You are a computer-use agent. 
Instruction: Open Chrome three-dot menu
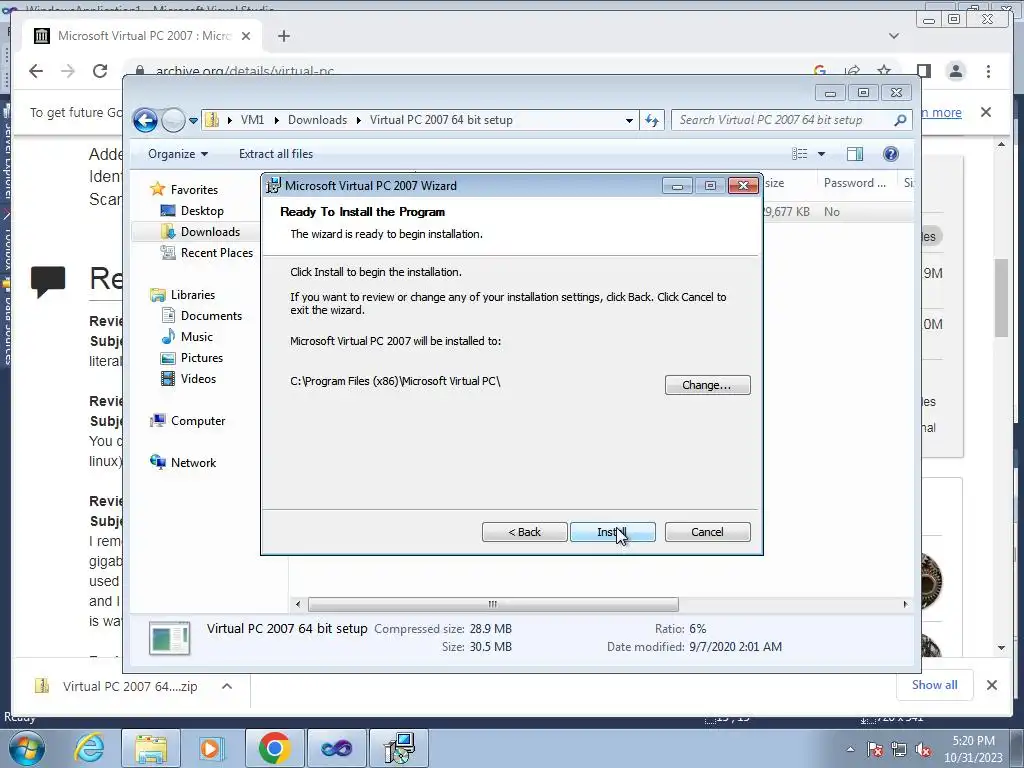pos(988,71)
